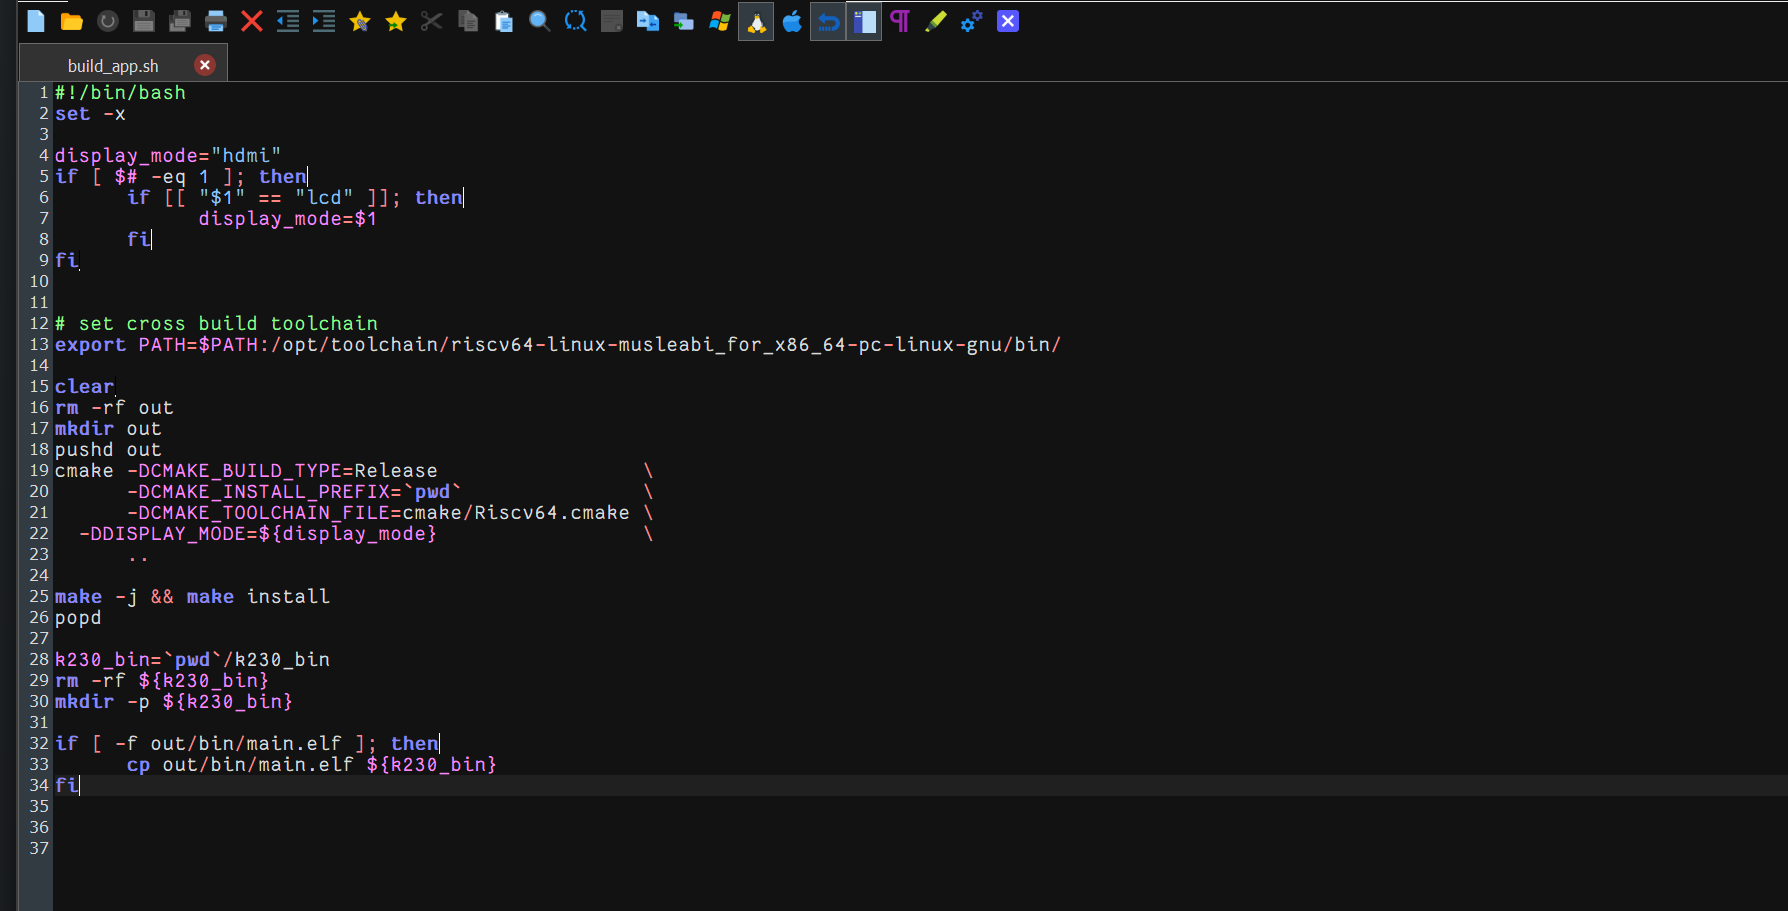Open a file using the folder icon
1788x911 pixels.
72,21
